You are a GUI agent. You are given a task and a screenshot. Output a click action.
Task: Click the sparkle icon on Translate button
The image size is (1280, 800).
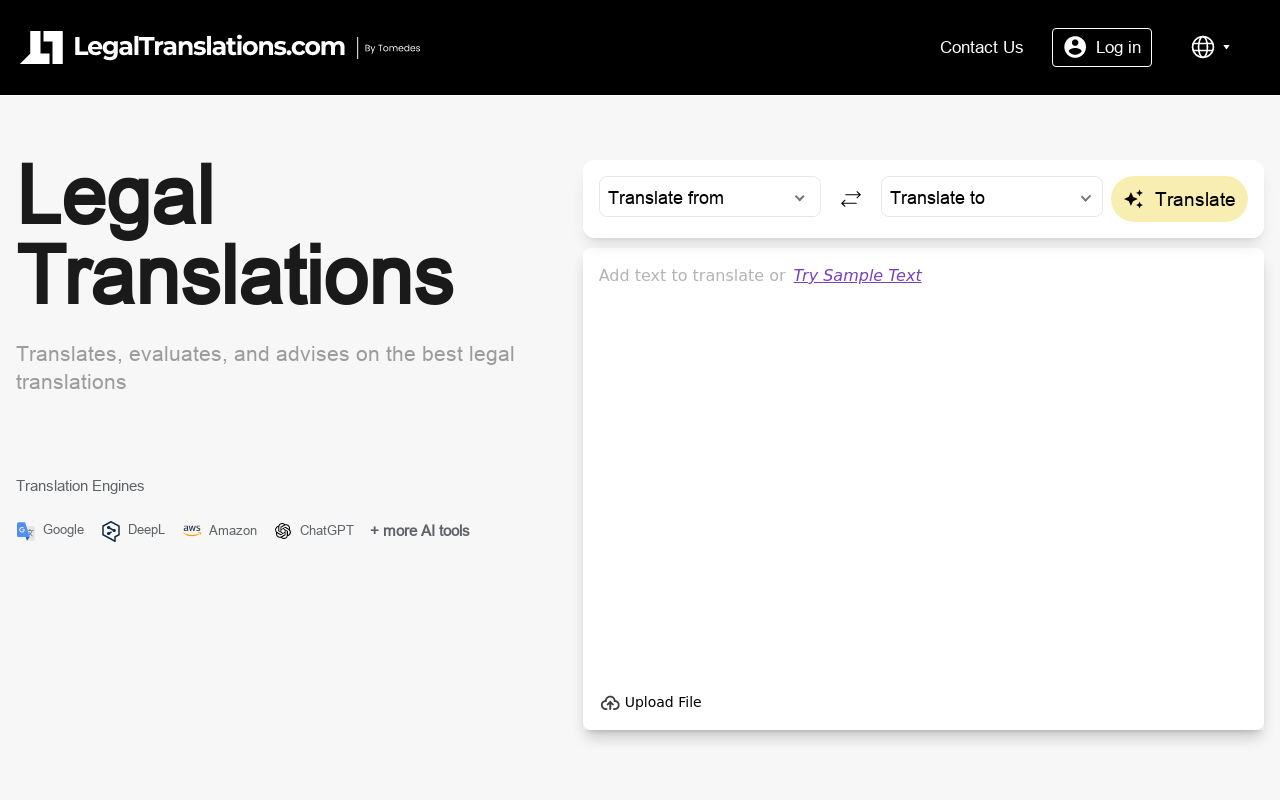point(1134,199)
